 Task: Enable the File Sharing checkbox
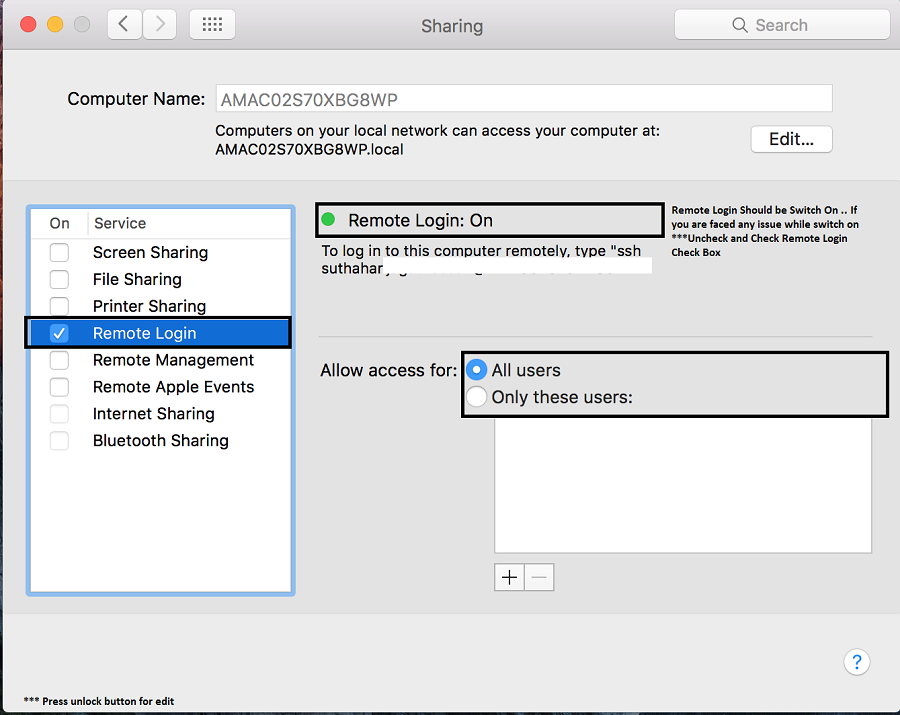point(59,279)
